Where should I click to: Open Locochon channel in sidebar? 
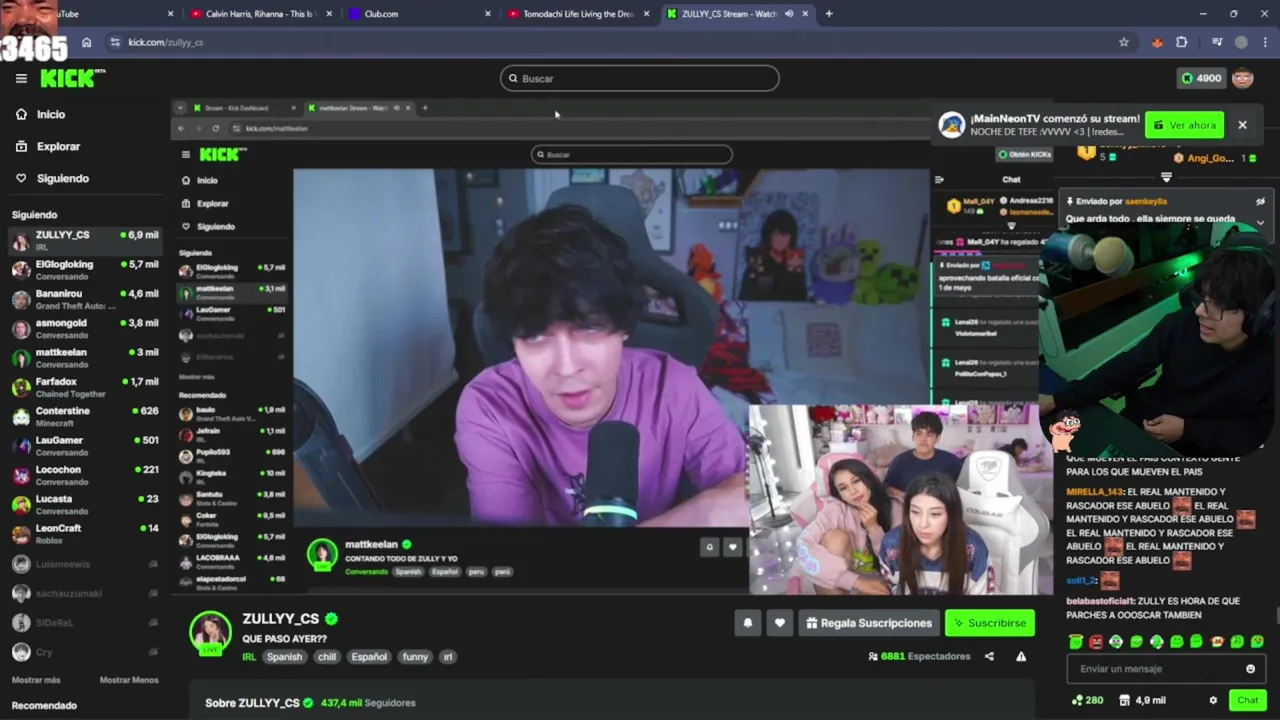pyautogui.click(x=85, y=475)
